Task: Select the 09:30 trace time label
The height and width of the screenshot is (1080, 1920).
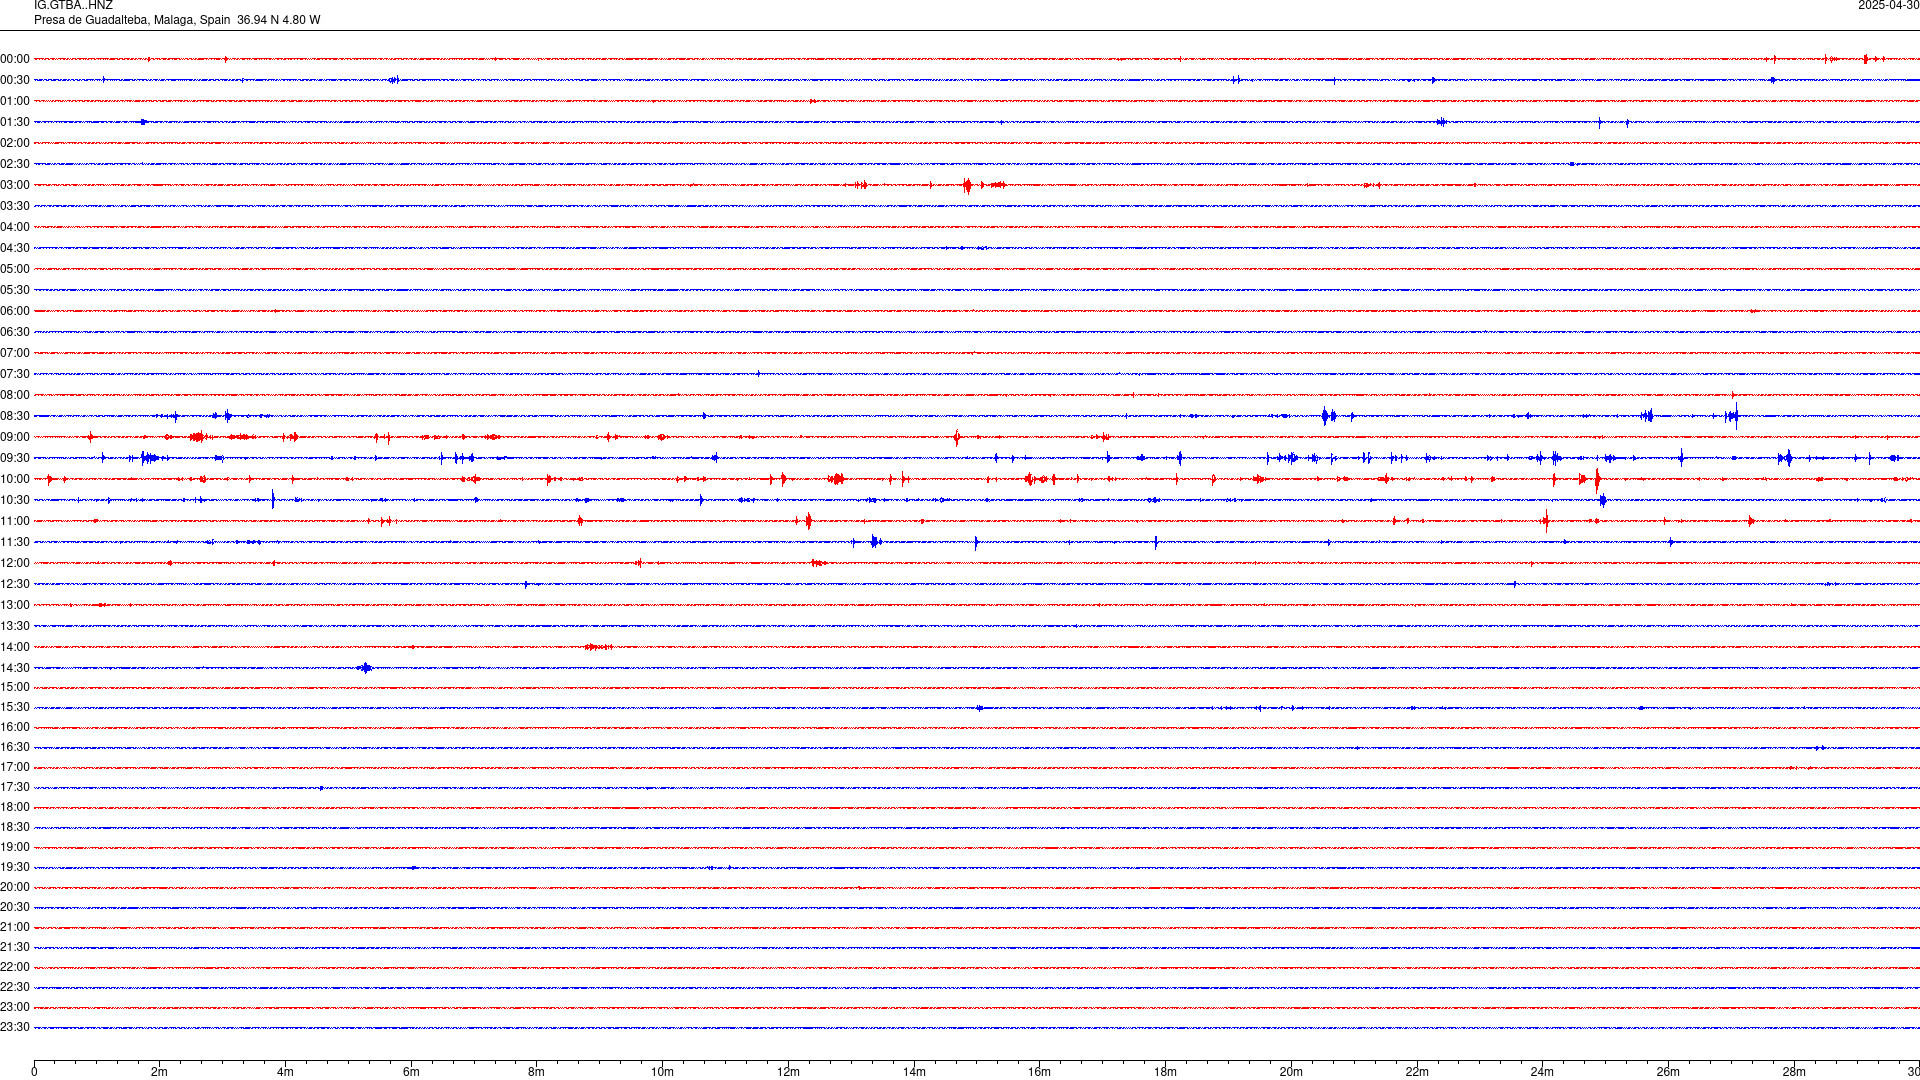Action: [x=15, y=458]
